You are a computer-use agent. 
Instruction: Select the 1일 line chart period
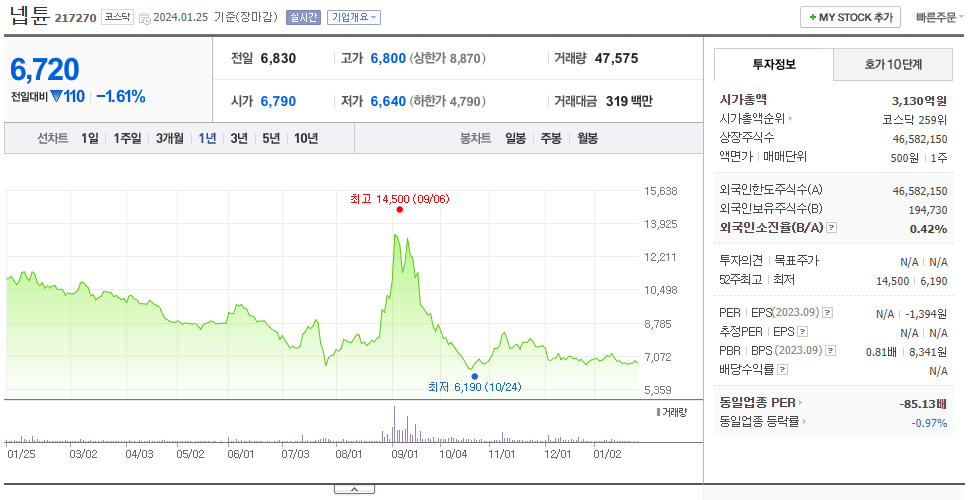pos(90,138)
